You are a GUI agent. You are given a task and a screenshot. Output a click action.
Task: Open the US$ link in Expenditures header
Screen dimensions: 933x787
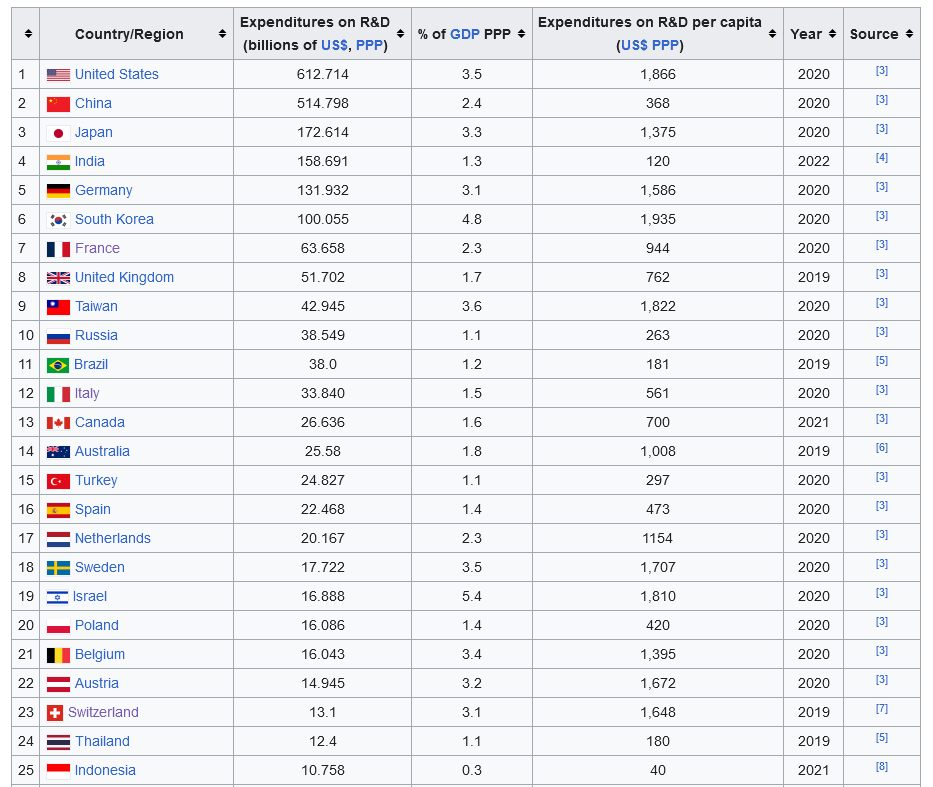(x=334, y=45)
